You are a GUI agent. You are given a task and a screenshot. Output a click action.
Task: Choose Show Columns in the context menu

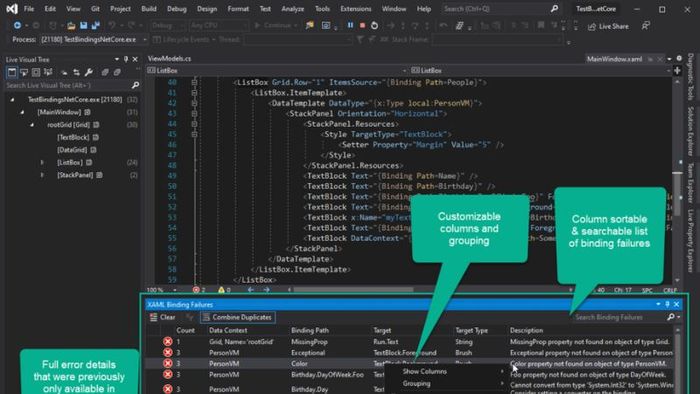click(424, 371)
